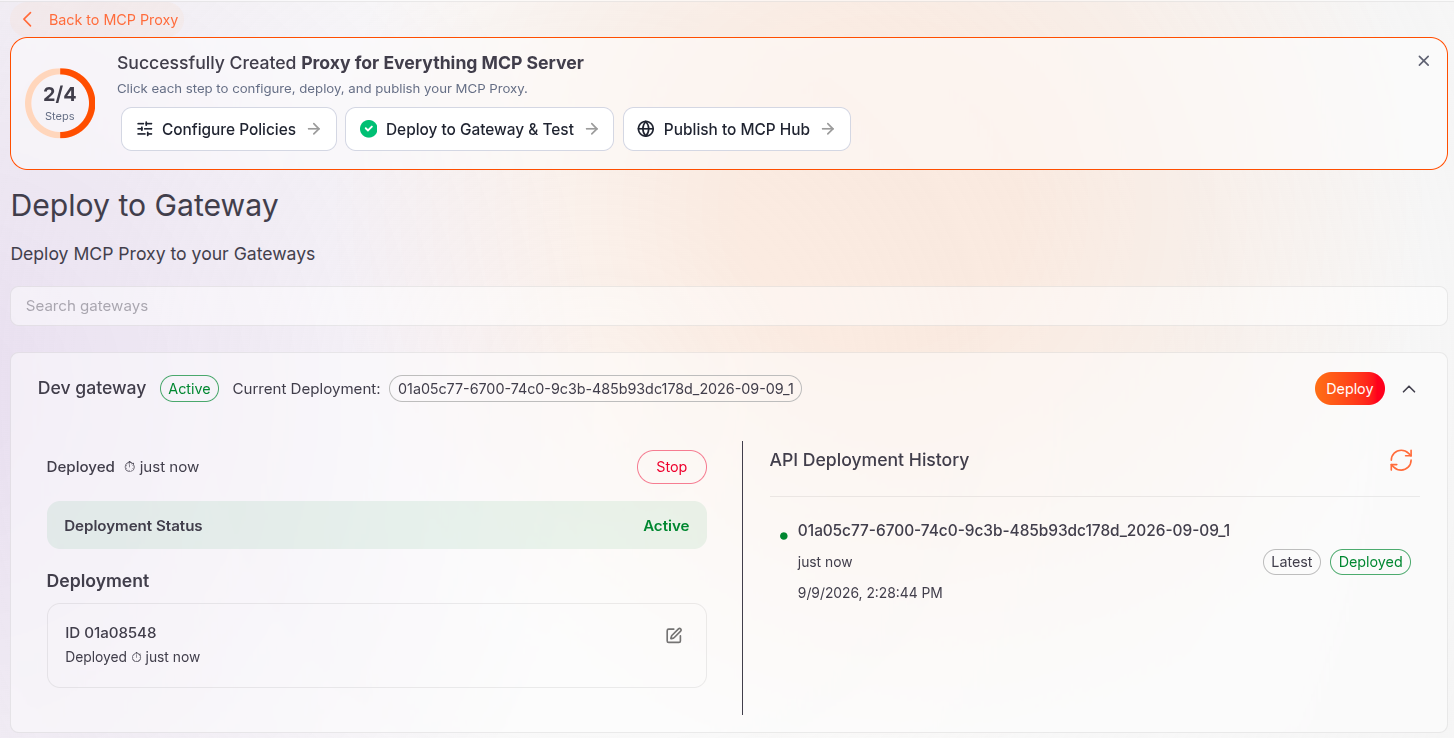Click the Latest badge
The height and width of the screenshot is (738, 1454).
click(1291, 562)
